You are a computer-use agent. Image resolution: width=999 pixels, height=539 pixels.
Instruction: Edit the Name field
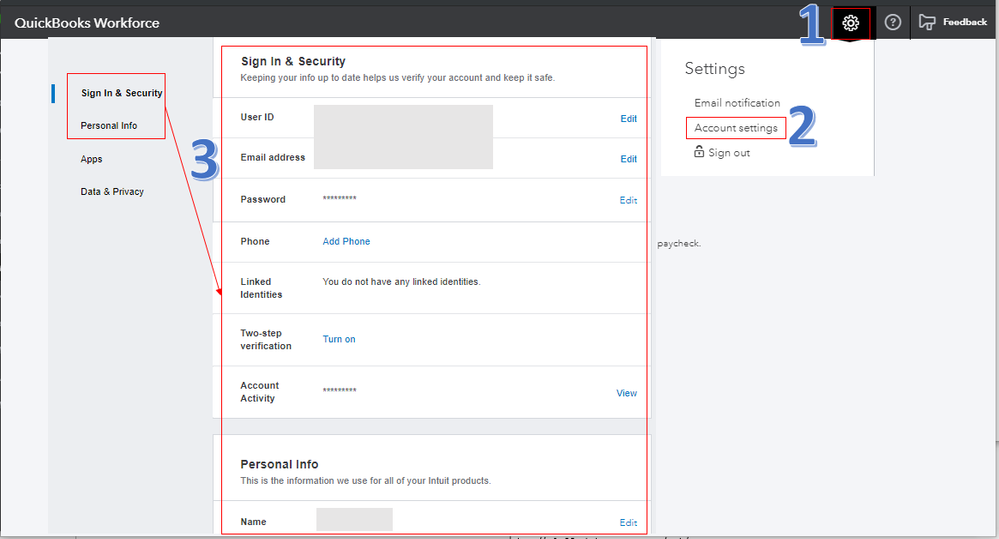coord(628,522)
